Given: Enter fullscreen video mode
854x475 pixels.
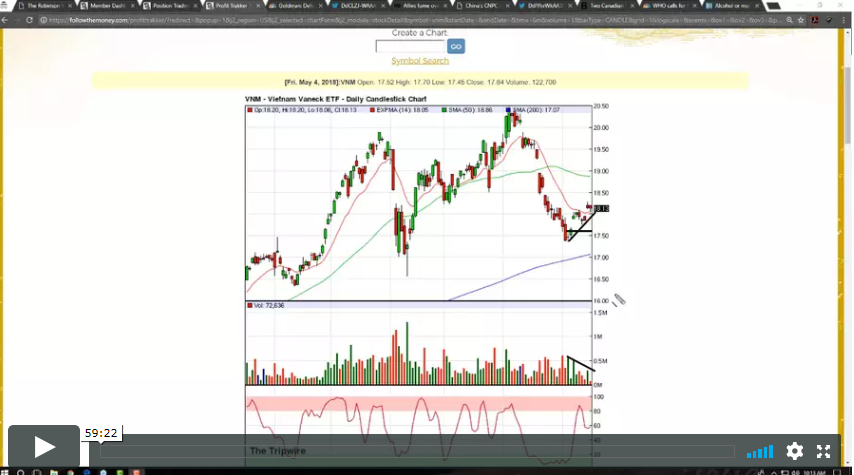Looking at the screenshot, I should tap(824, 451).
